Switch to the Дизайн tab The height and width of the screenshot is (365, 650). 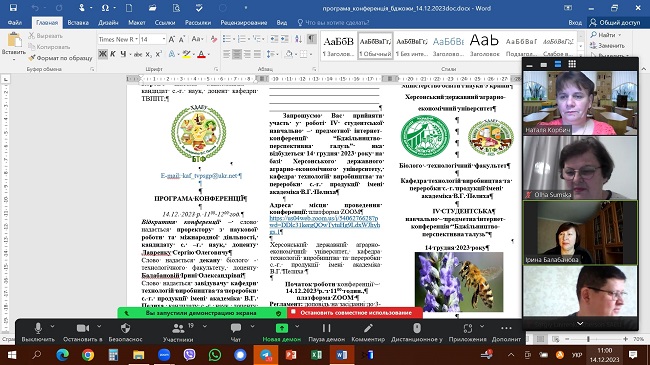[x=108, y=22]
